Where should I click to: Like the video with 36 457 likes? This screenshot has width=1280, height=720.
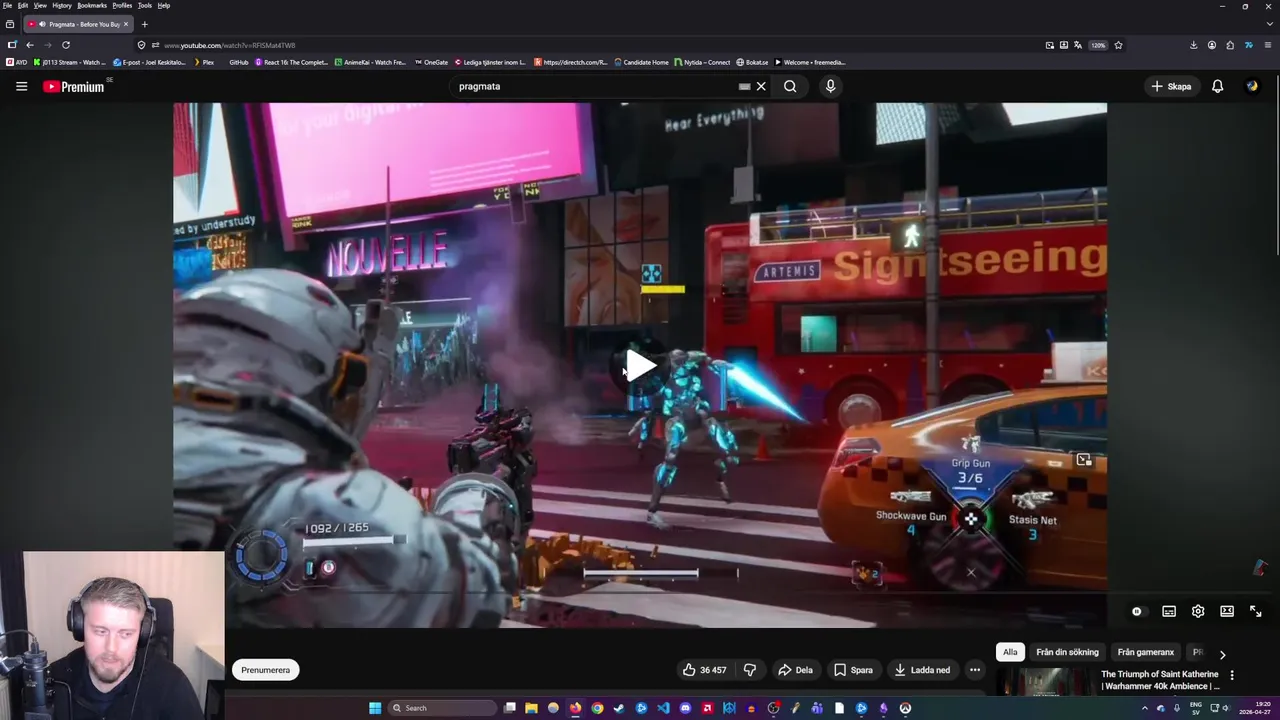pyautogui.click(x=704, y=670)
